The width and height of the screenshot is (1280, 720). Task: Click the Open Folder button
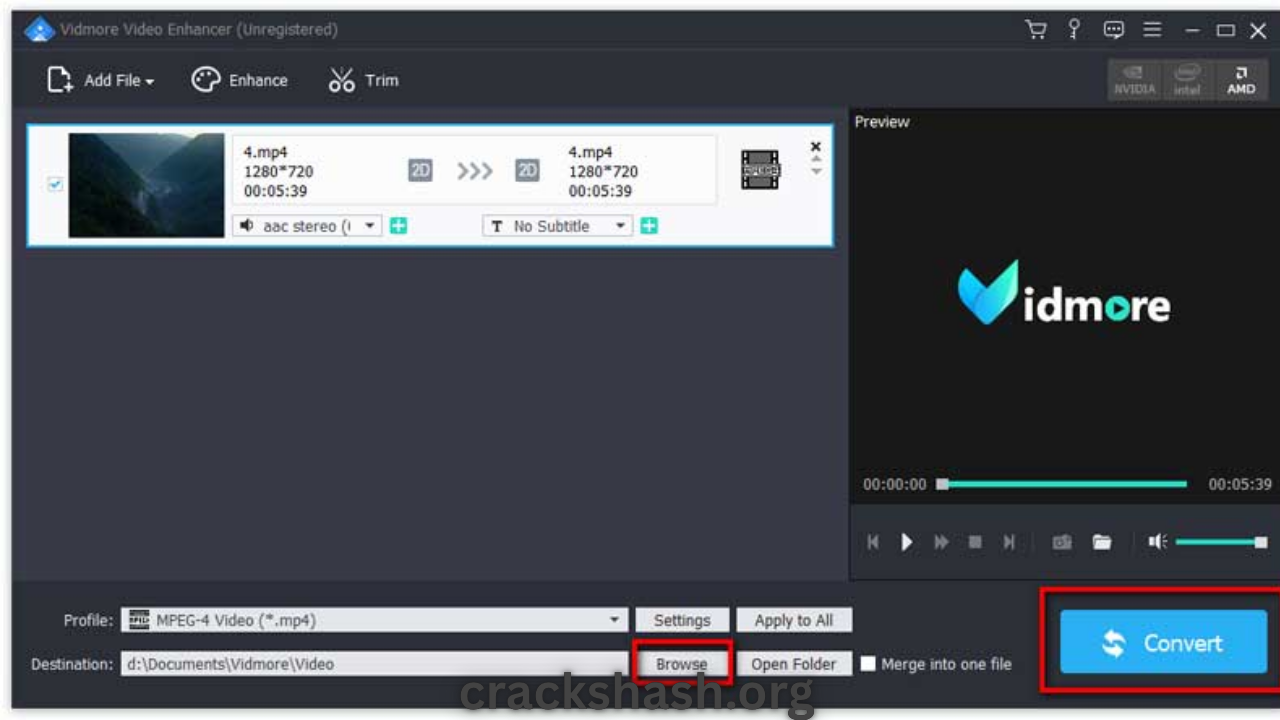click(x=794, y=664)
